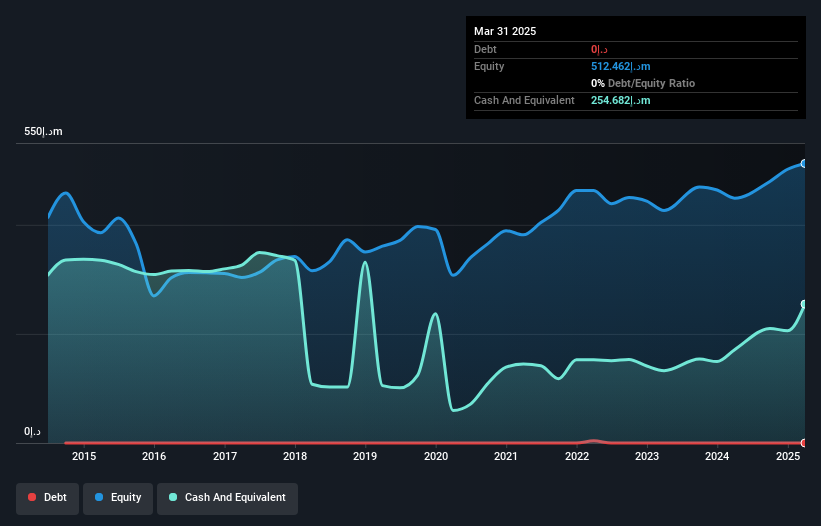Select the 2018 x-axis label
The image size is (821, 526).
click(295, 456)
